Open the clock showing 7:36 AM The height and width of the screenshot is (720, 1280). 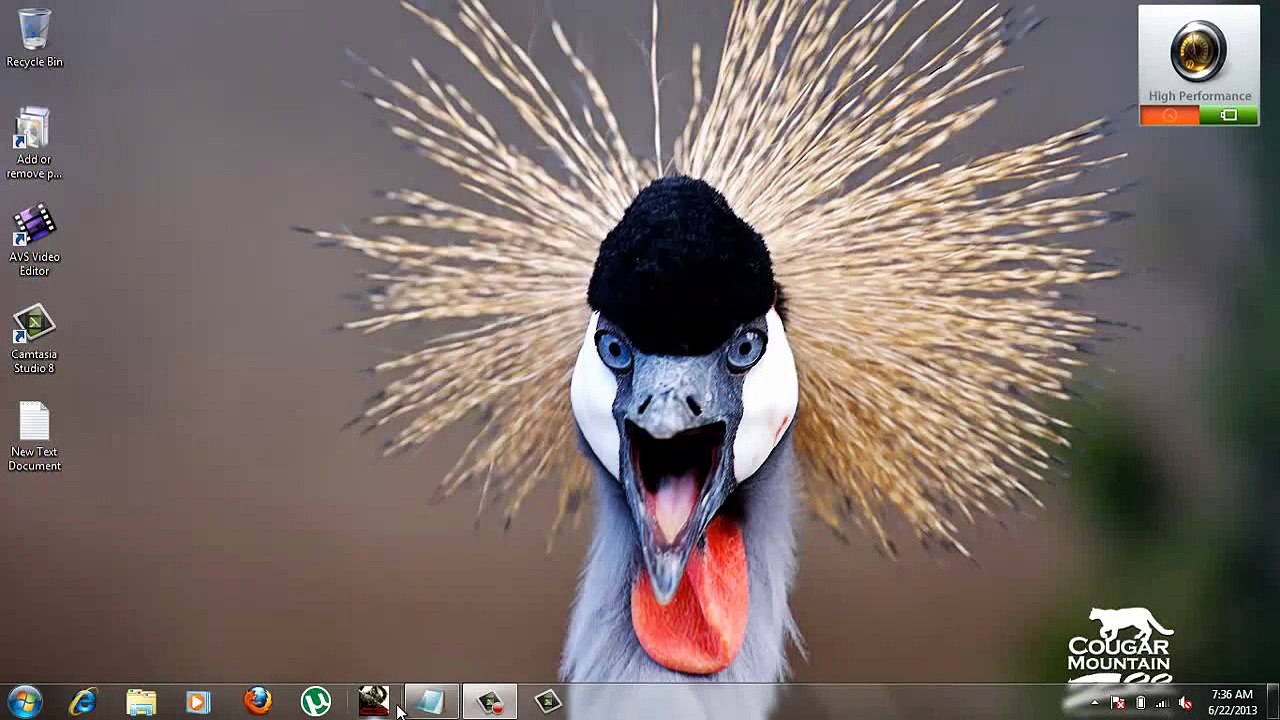1232,702
